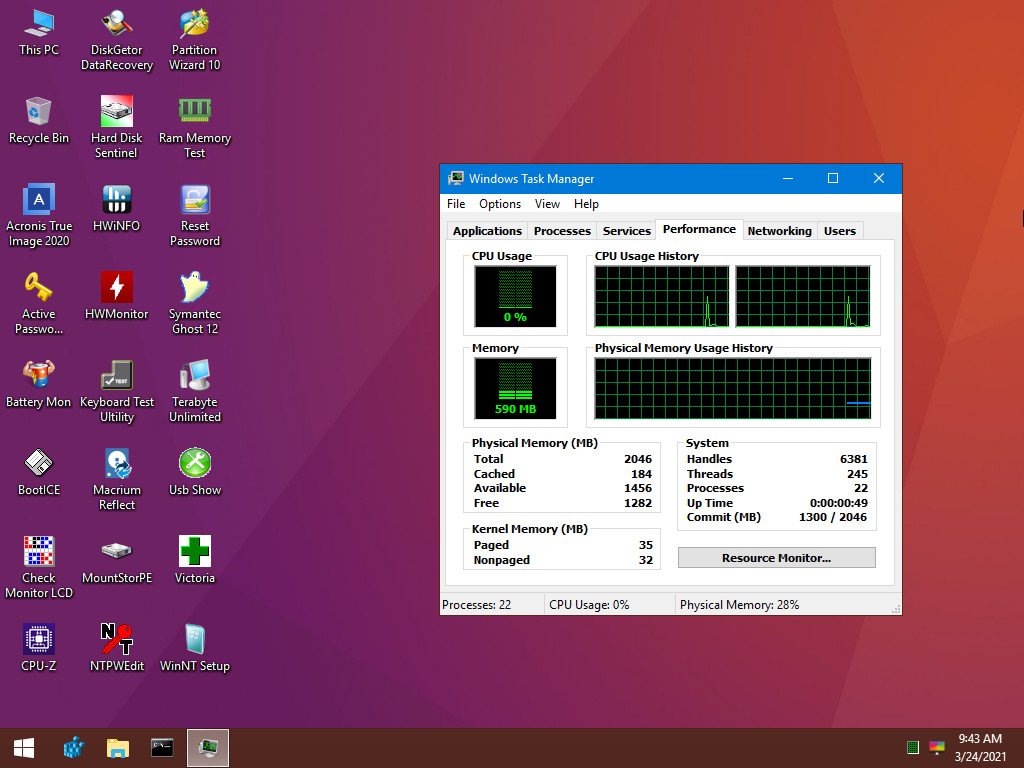Open the Help menu
Screen dimensions: 1024x768
tap(586, 204)
